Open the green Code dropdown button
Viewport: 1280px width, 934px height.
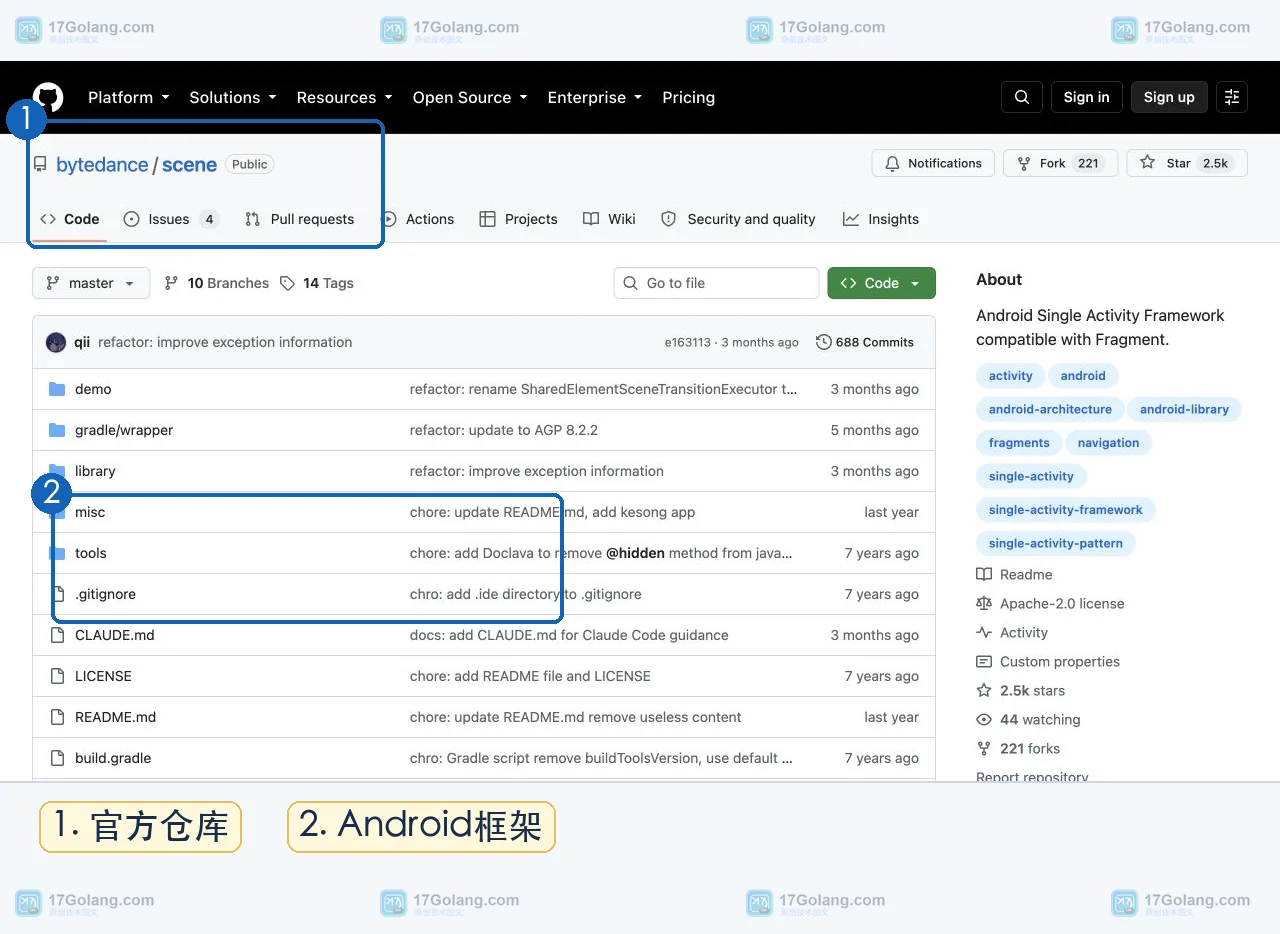pyautogui.click(x=882, y=283)
